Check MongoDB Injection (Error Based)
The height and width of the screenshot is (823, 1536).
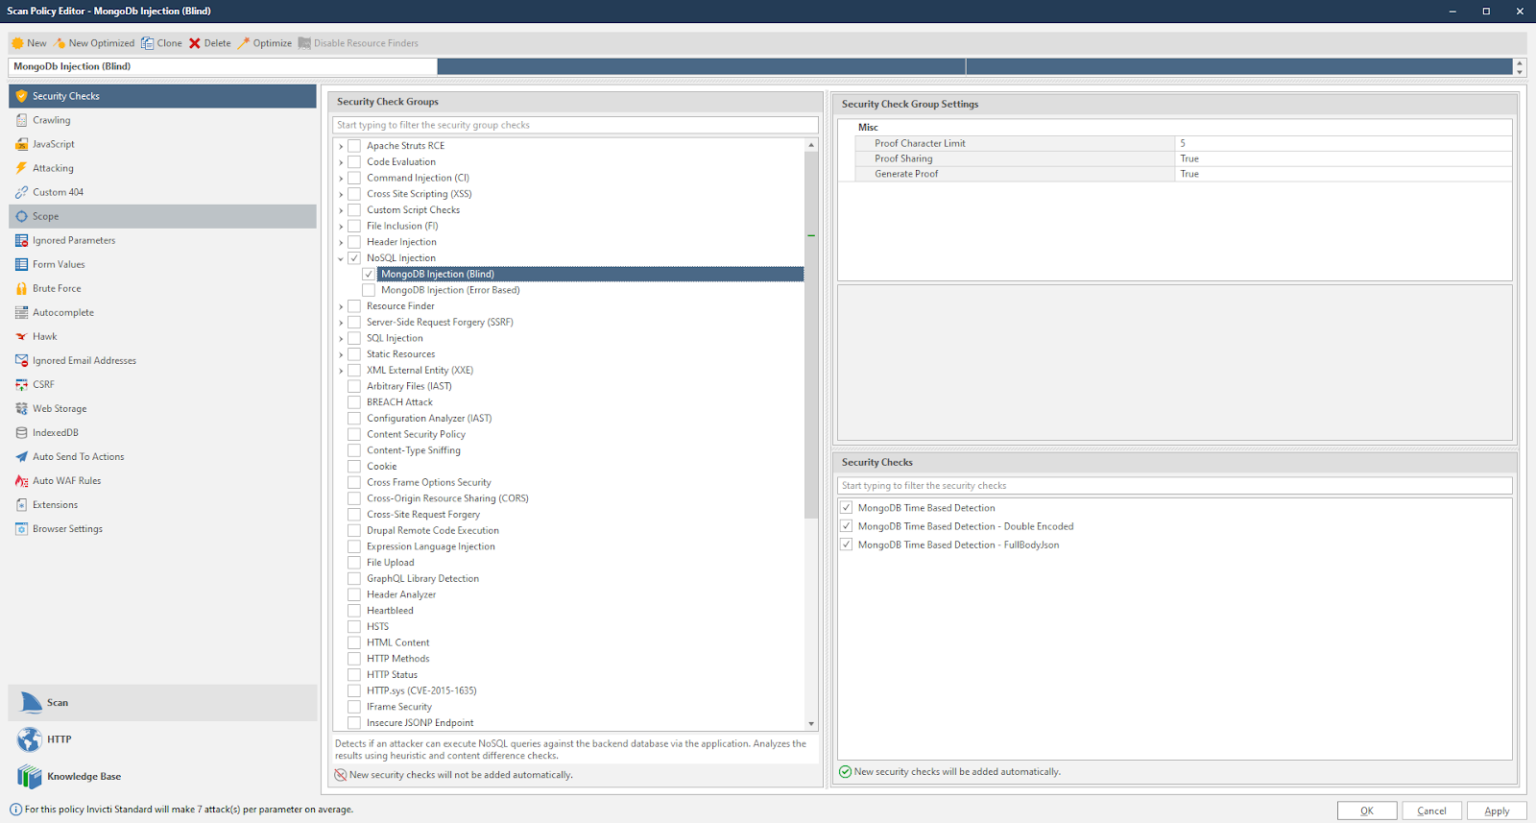click(x=369, y=289)
